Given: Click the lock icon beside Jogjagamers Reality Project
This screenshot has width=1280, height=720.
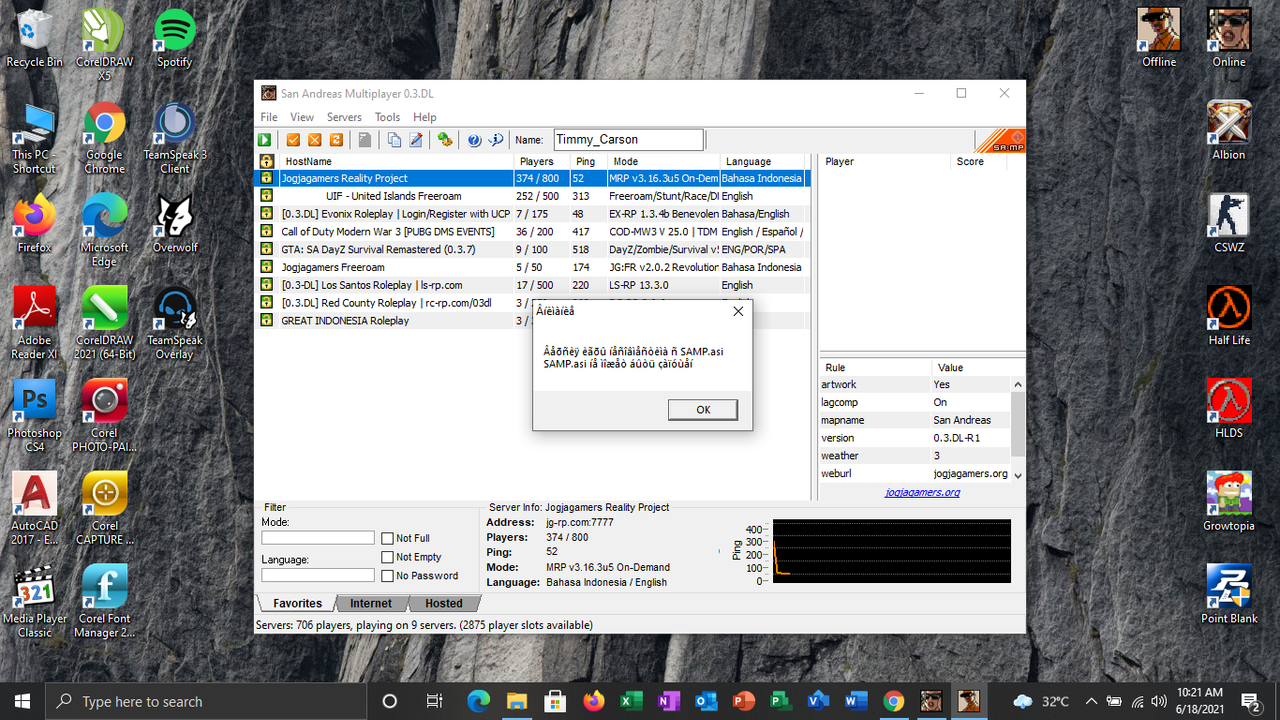Looking at the screenshot, I should [x=267, y=178].
